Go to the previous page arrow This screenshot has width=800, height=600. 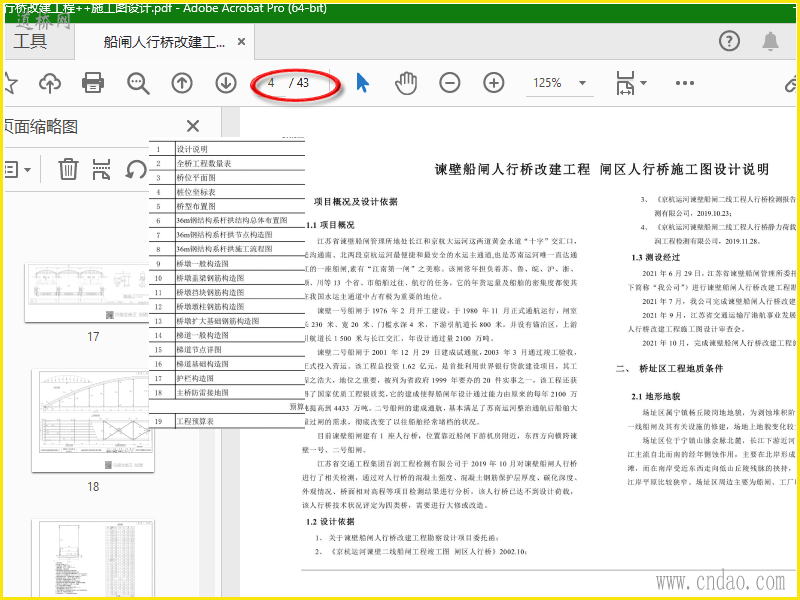click(182, 83)
